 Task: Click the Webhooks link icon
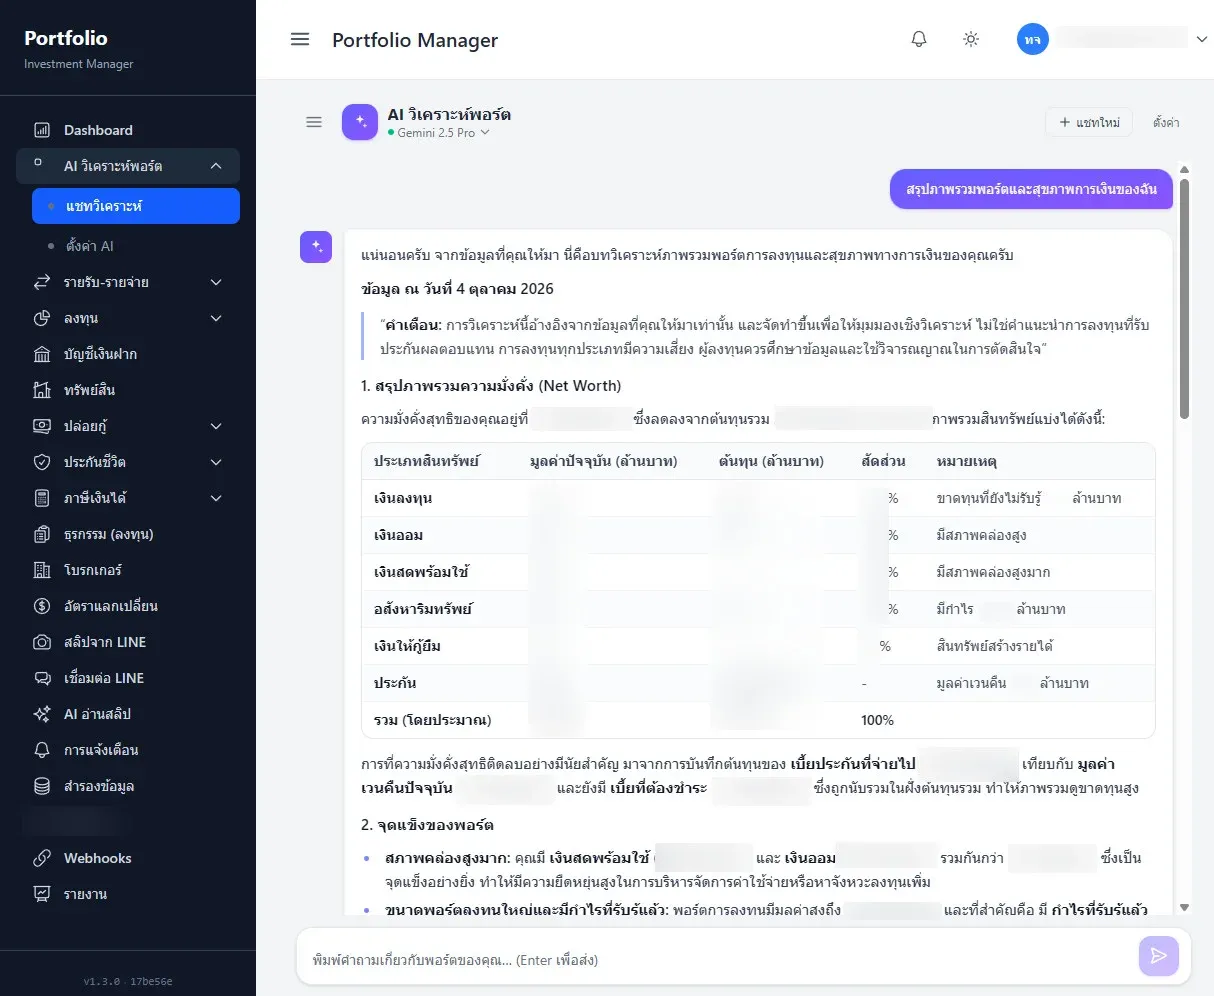click(42, 858)
